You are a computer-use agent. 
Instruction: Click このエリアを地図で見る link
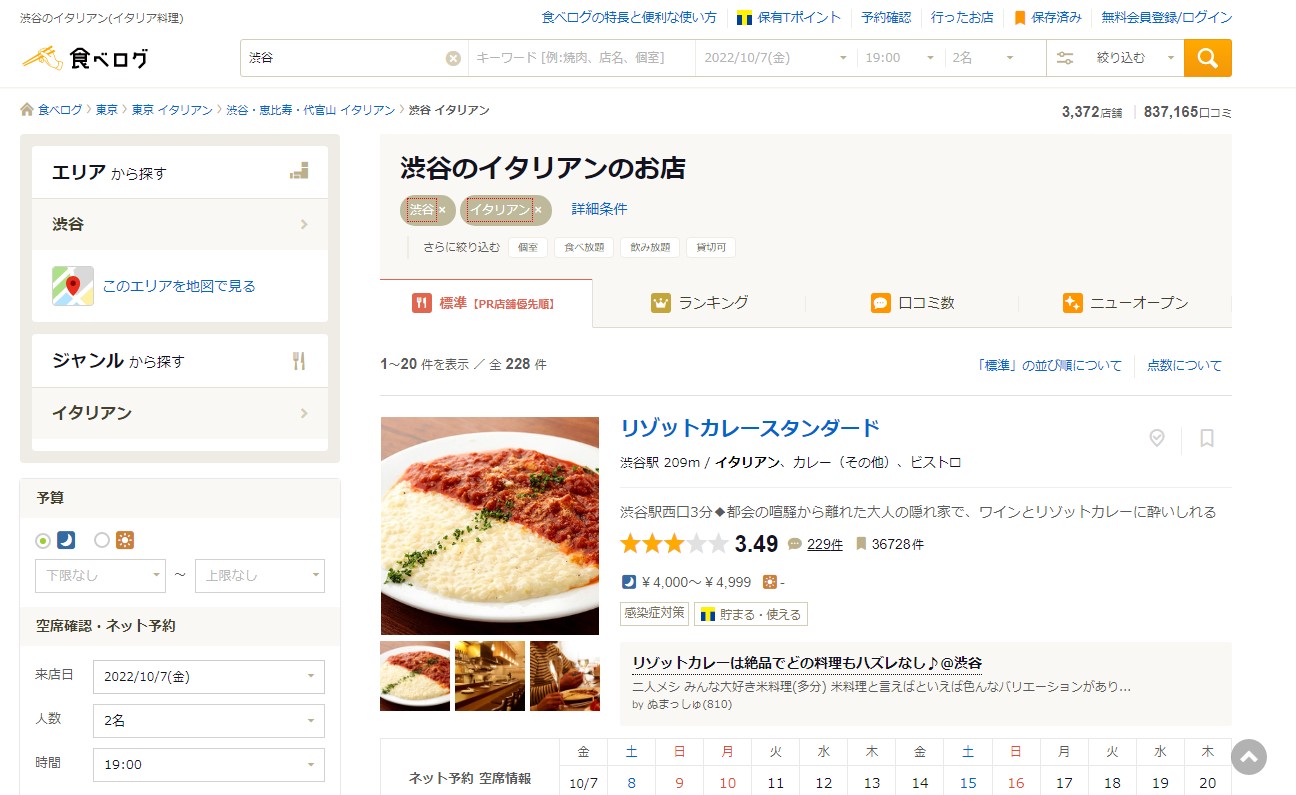(179, 286)
